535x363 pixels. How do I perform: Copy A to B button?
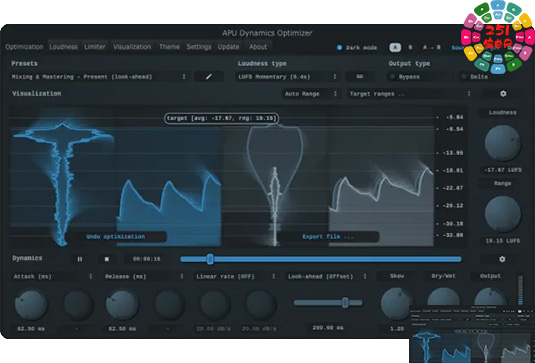(x=431, y=47)
